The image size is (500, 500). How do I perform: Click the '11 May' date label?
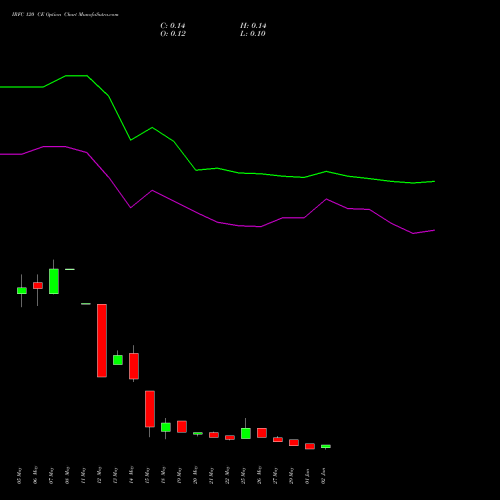point(83,476)
